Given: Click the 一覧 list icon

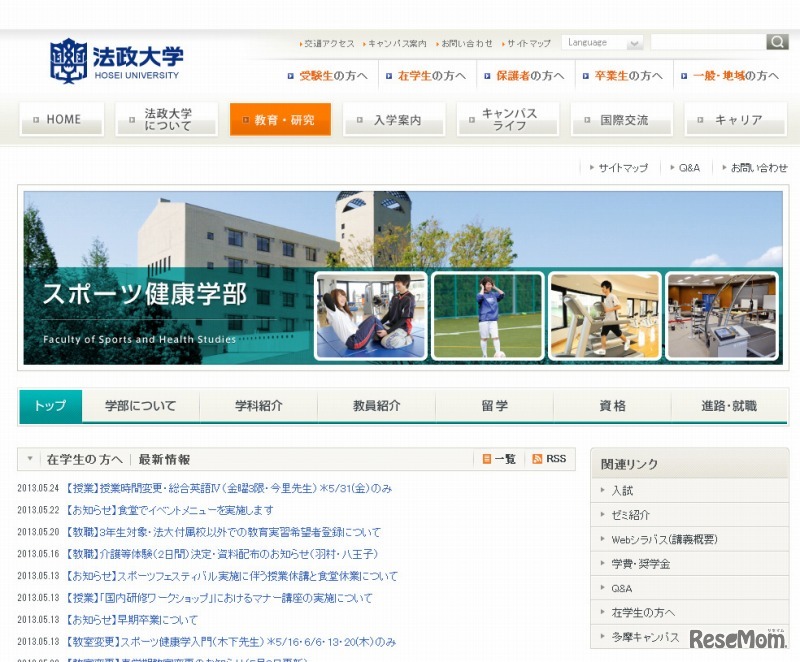Looking at the screenshot, I should pos(489,458).
